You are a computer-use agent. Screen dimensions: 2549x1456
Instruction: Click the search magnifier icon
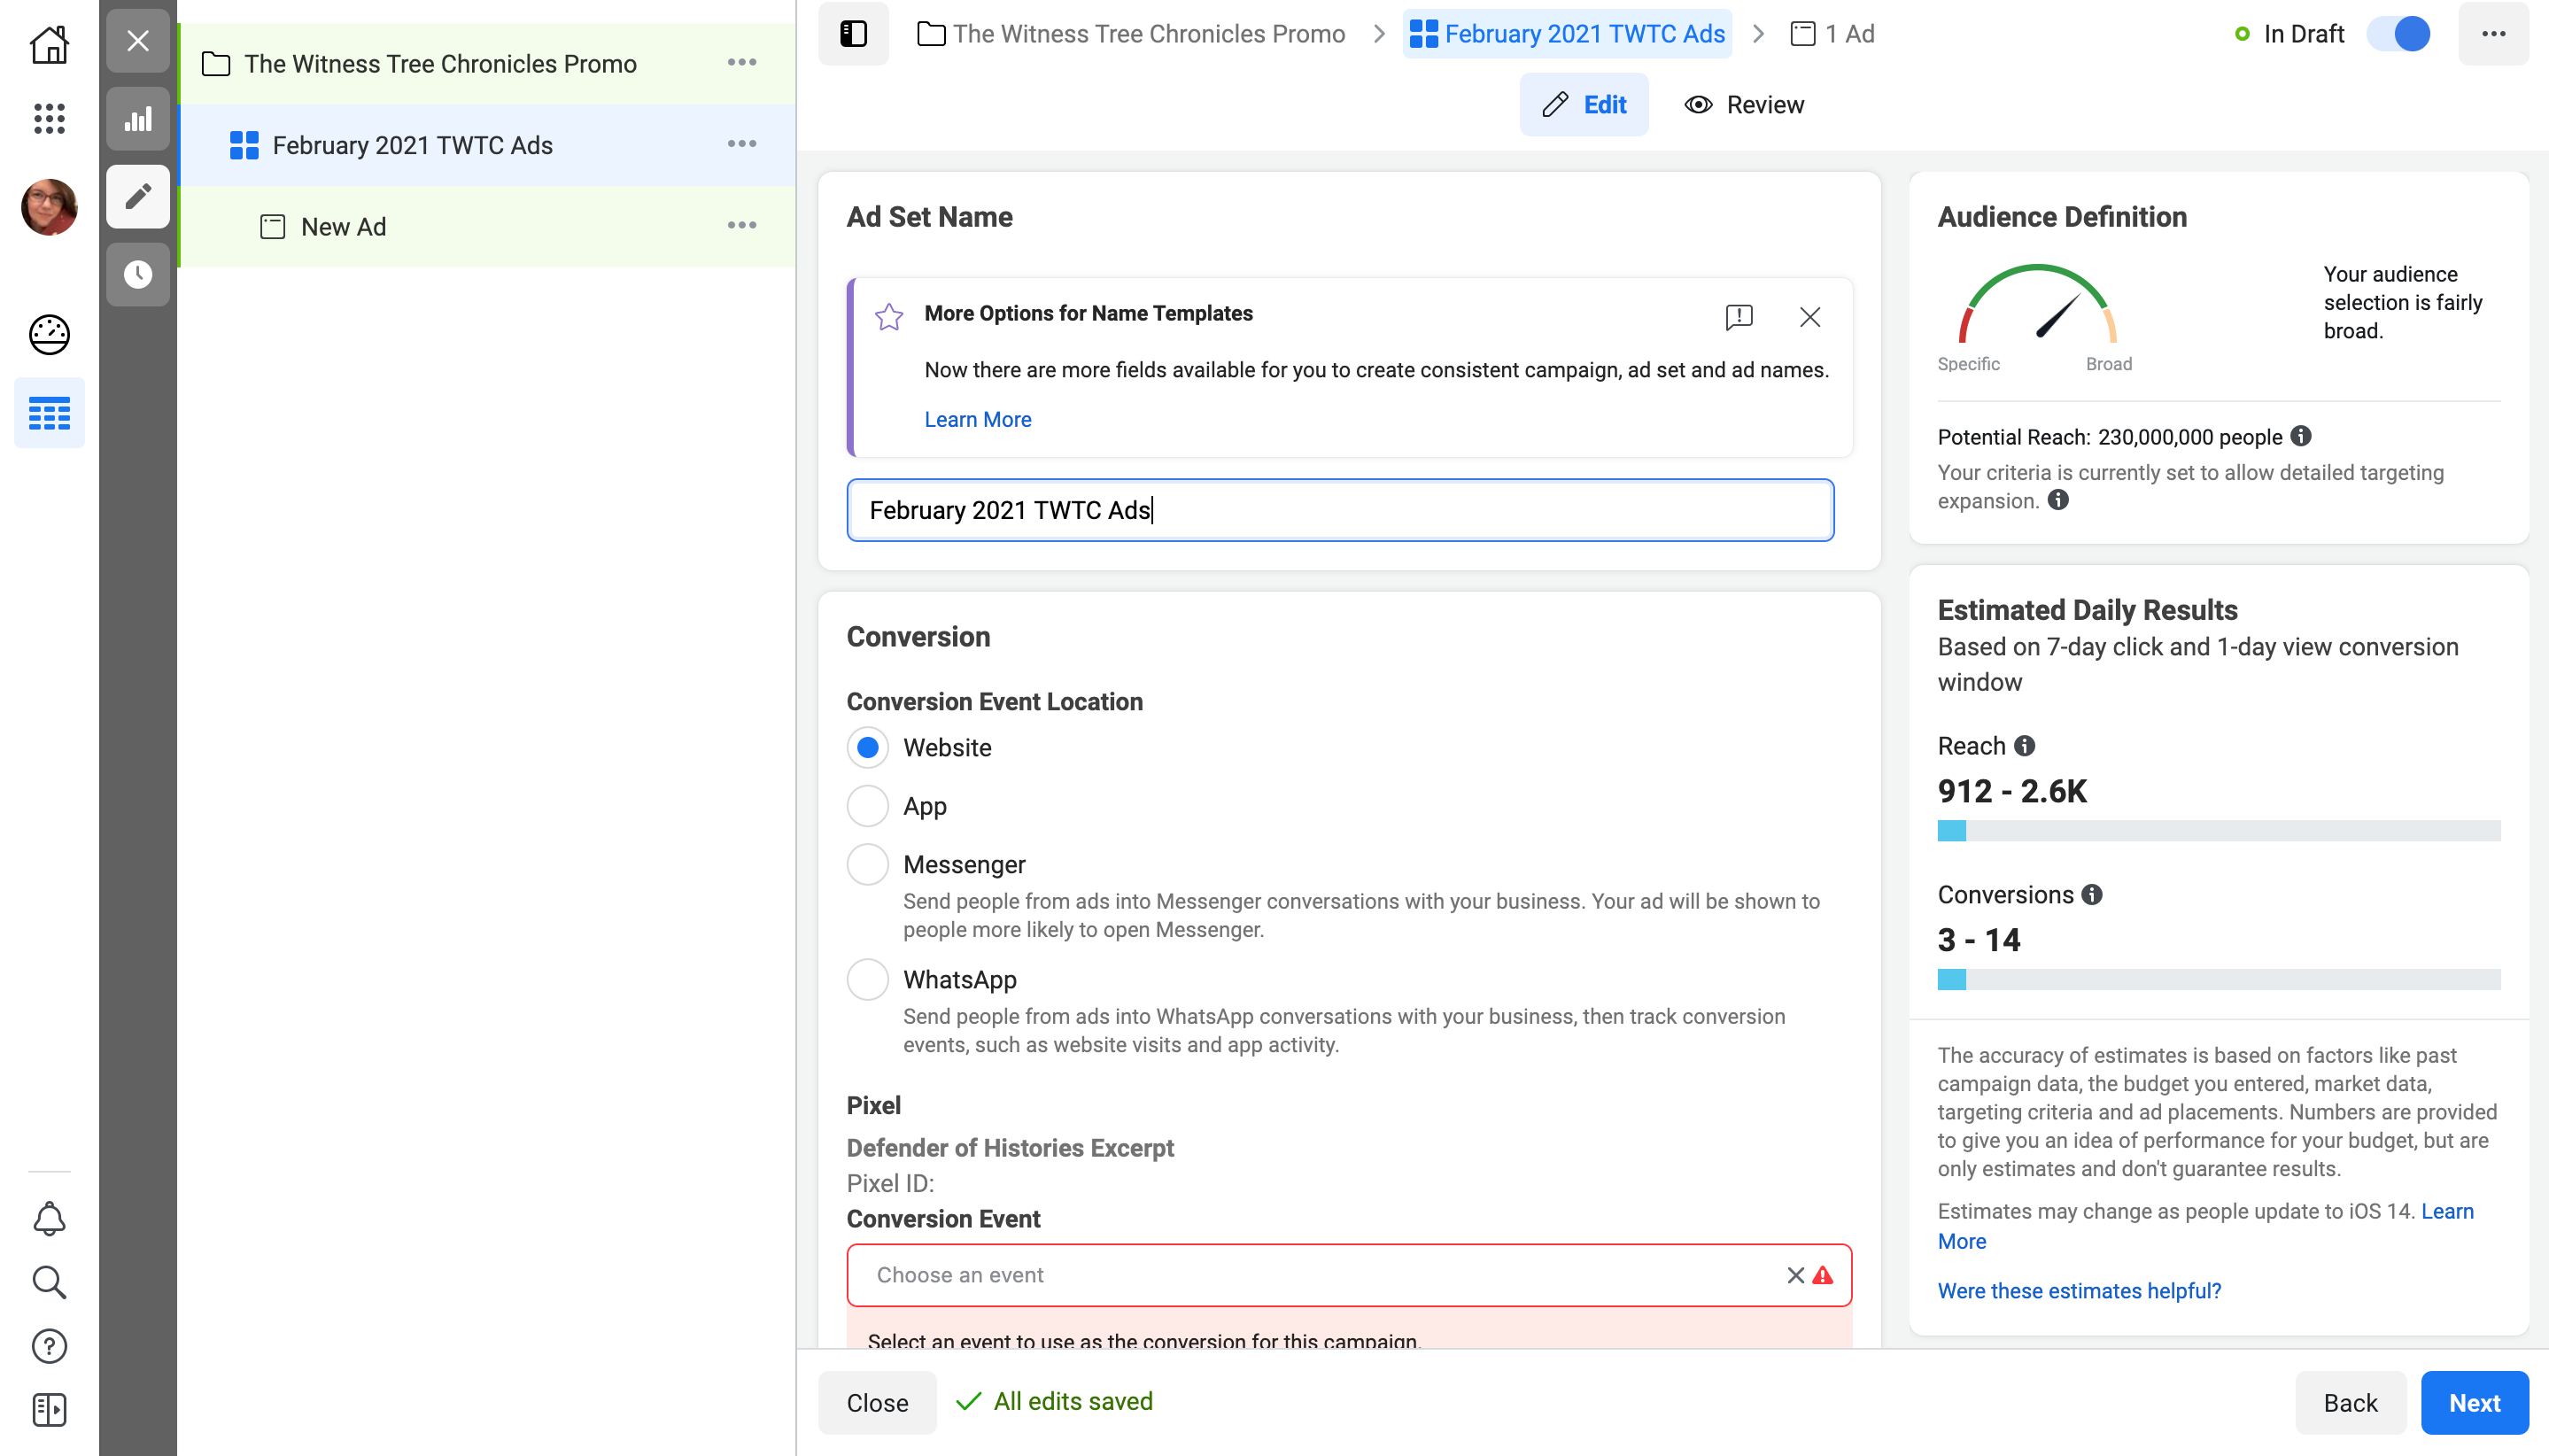[49, 1282]
